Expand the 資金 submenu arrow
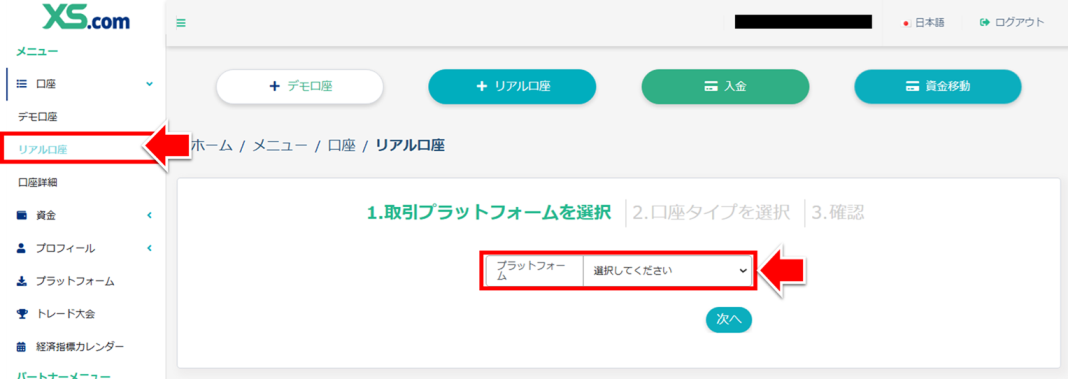 click(x=149, y=215)
